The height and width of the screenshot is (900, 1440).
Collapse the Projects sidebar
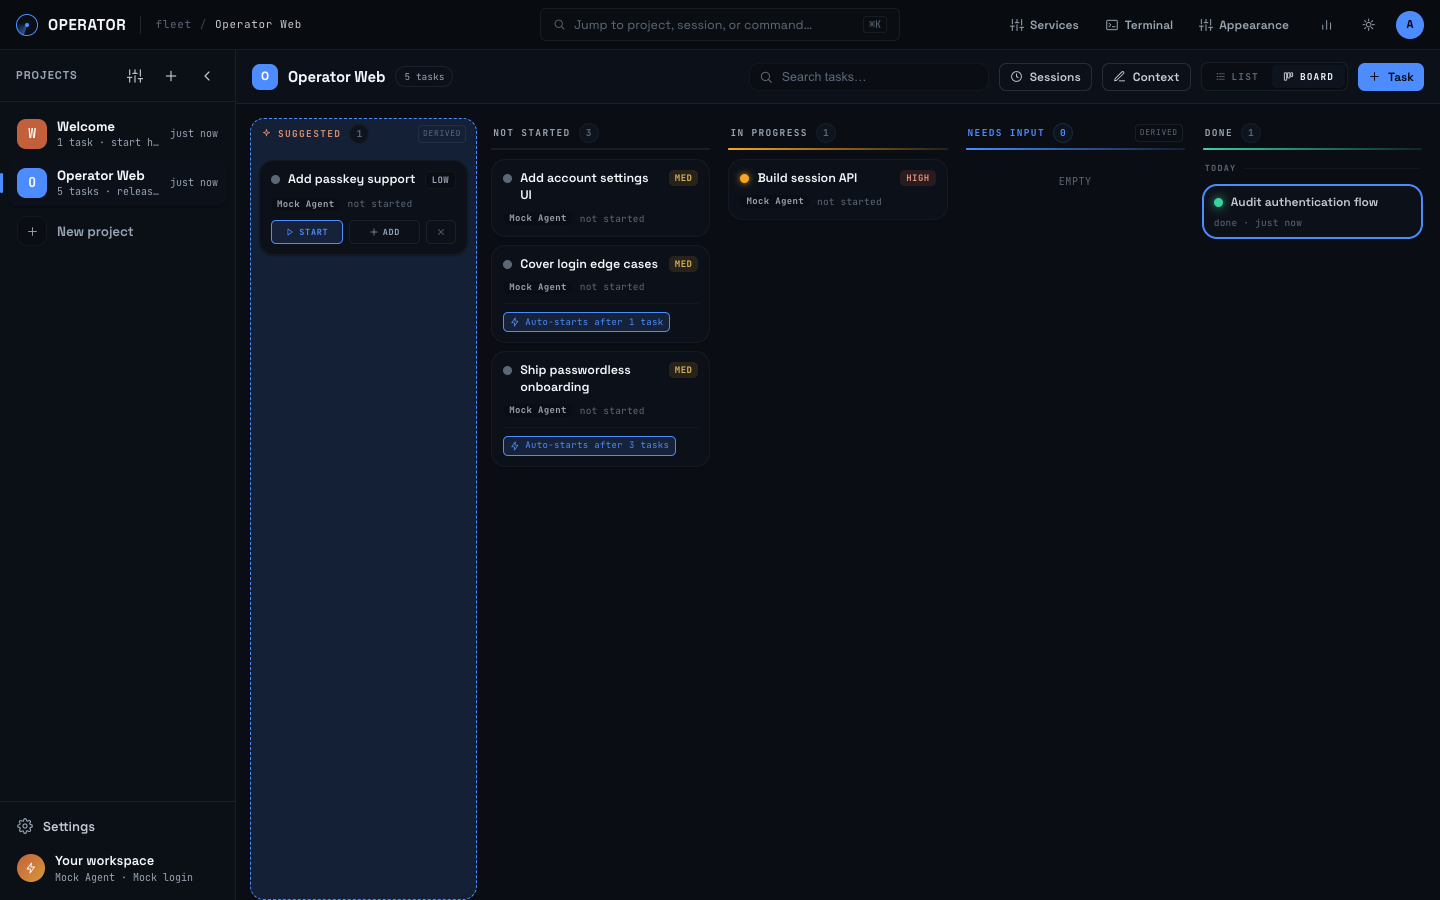tap(207, 76)
